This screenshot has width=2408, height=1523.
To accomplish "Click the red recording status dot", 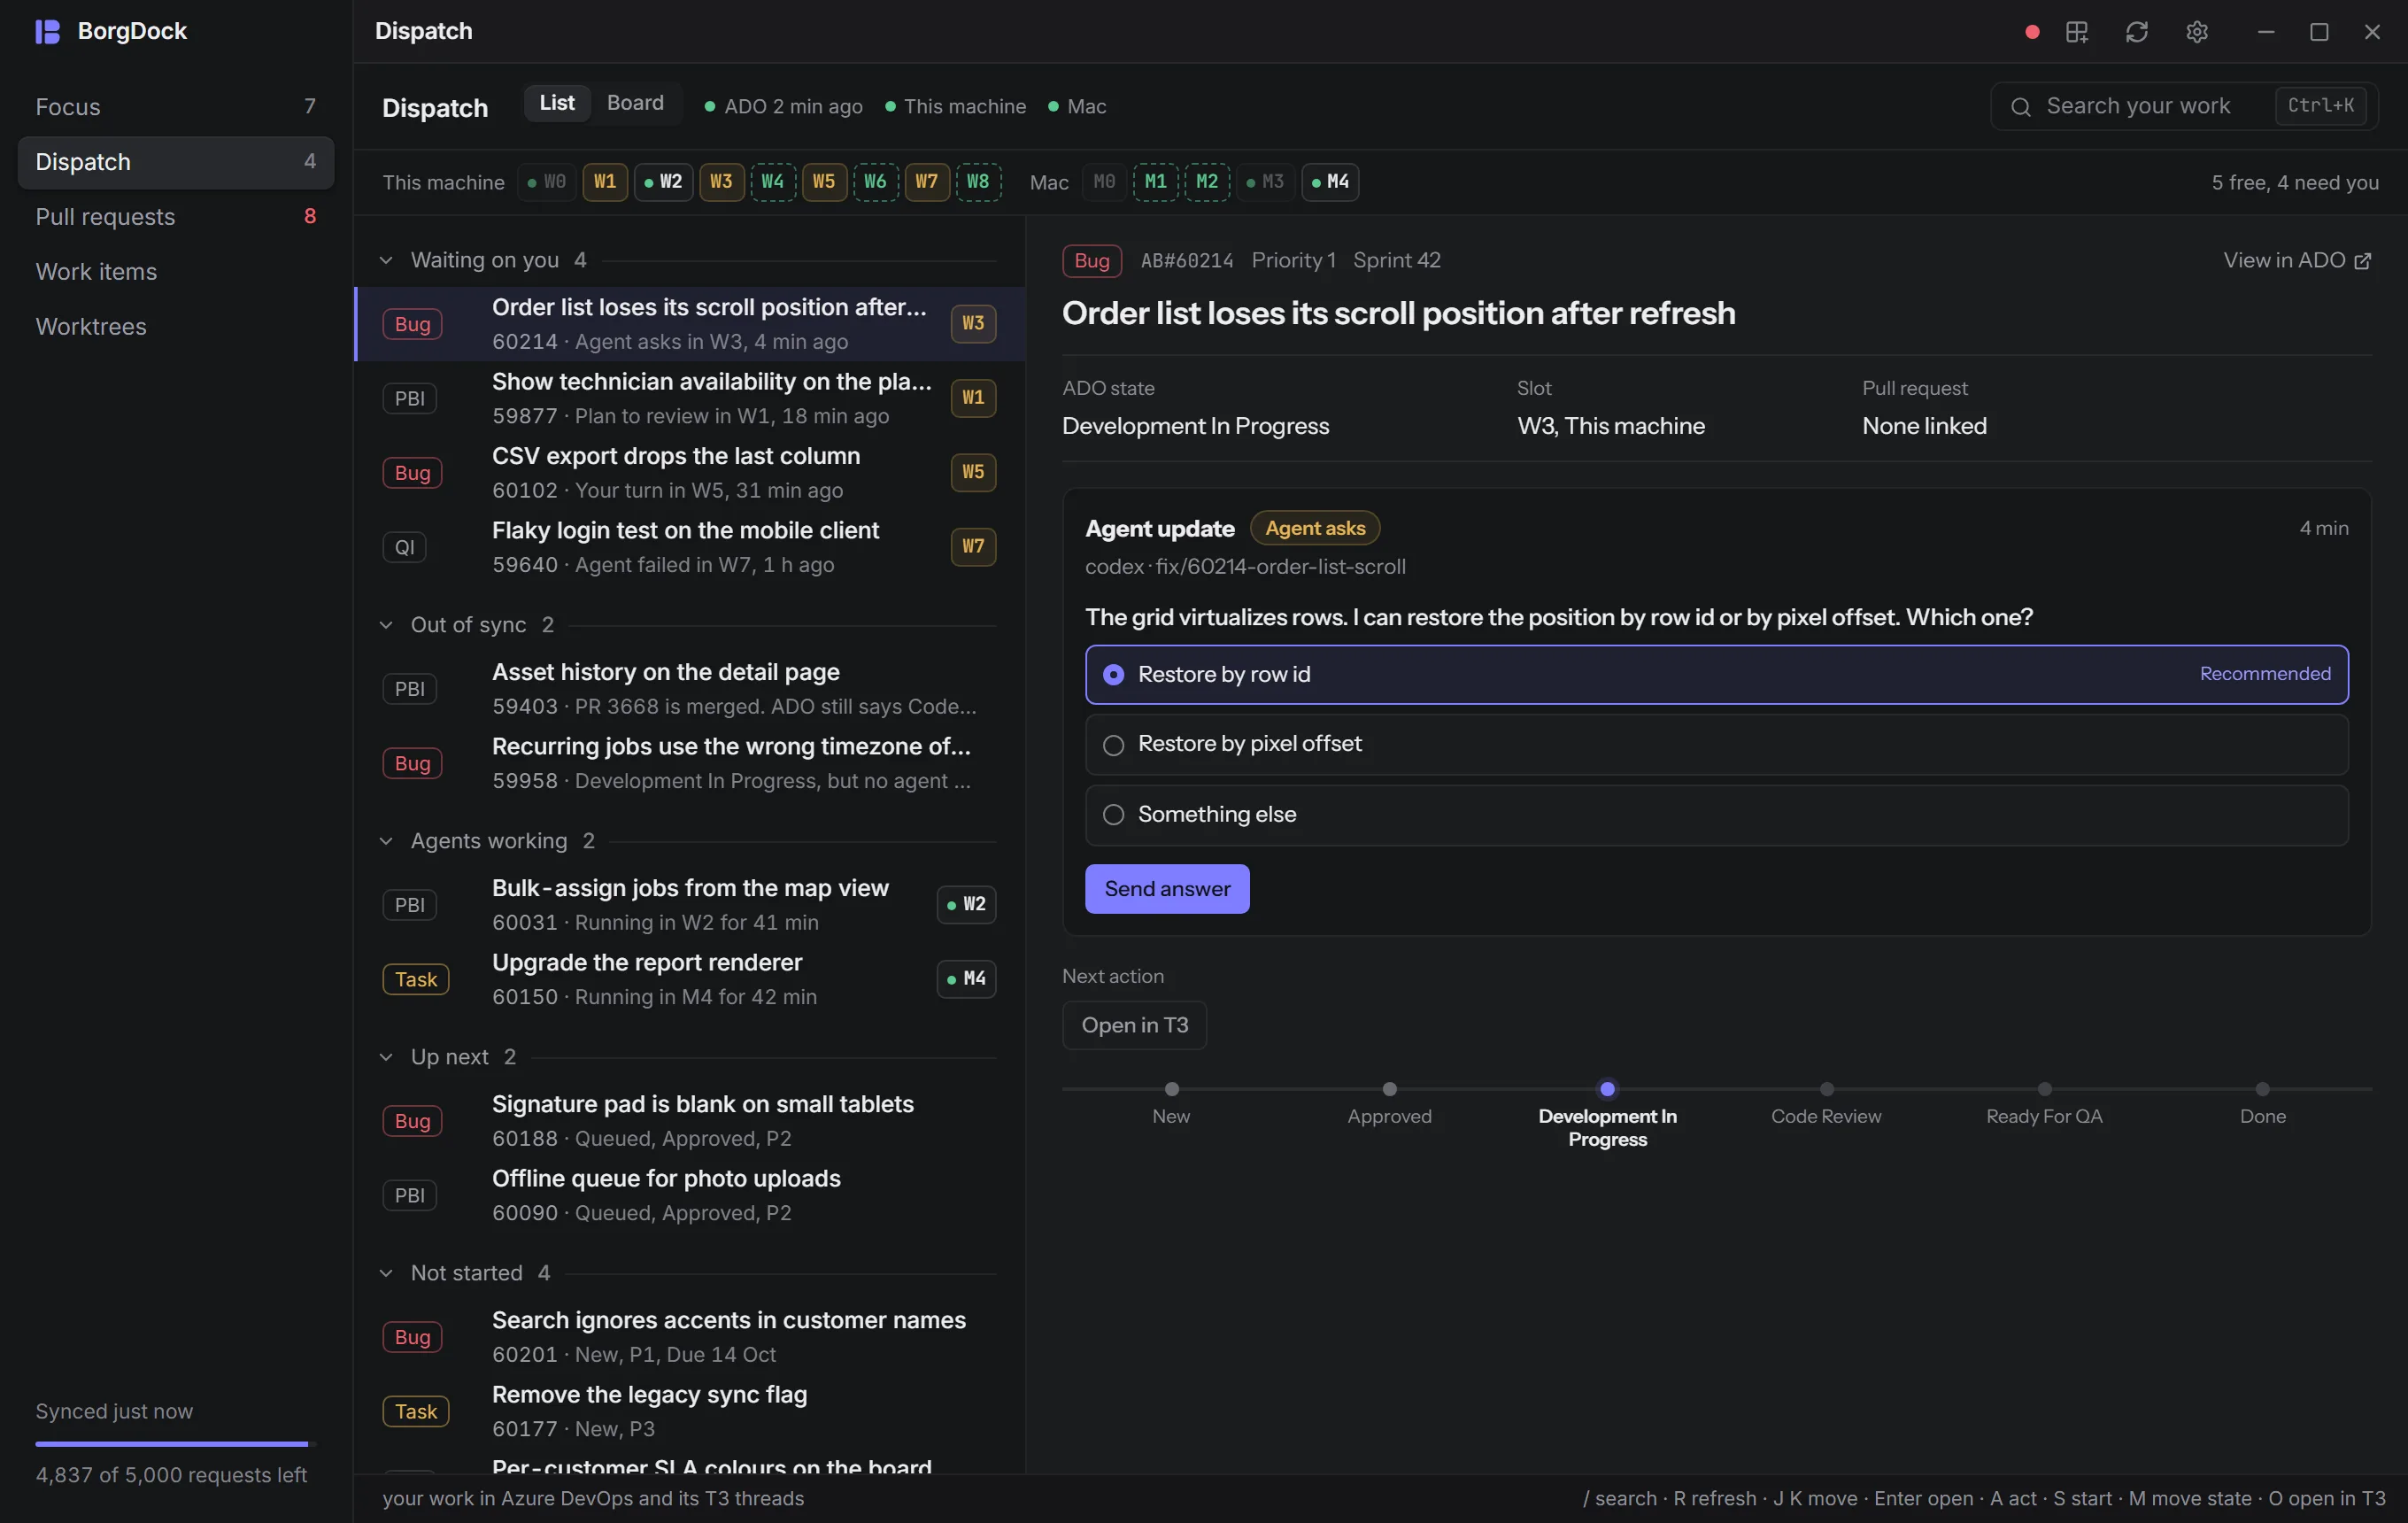I will click(2031, 32).
